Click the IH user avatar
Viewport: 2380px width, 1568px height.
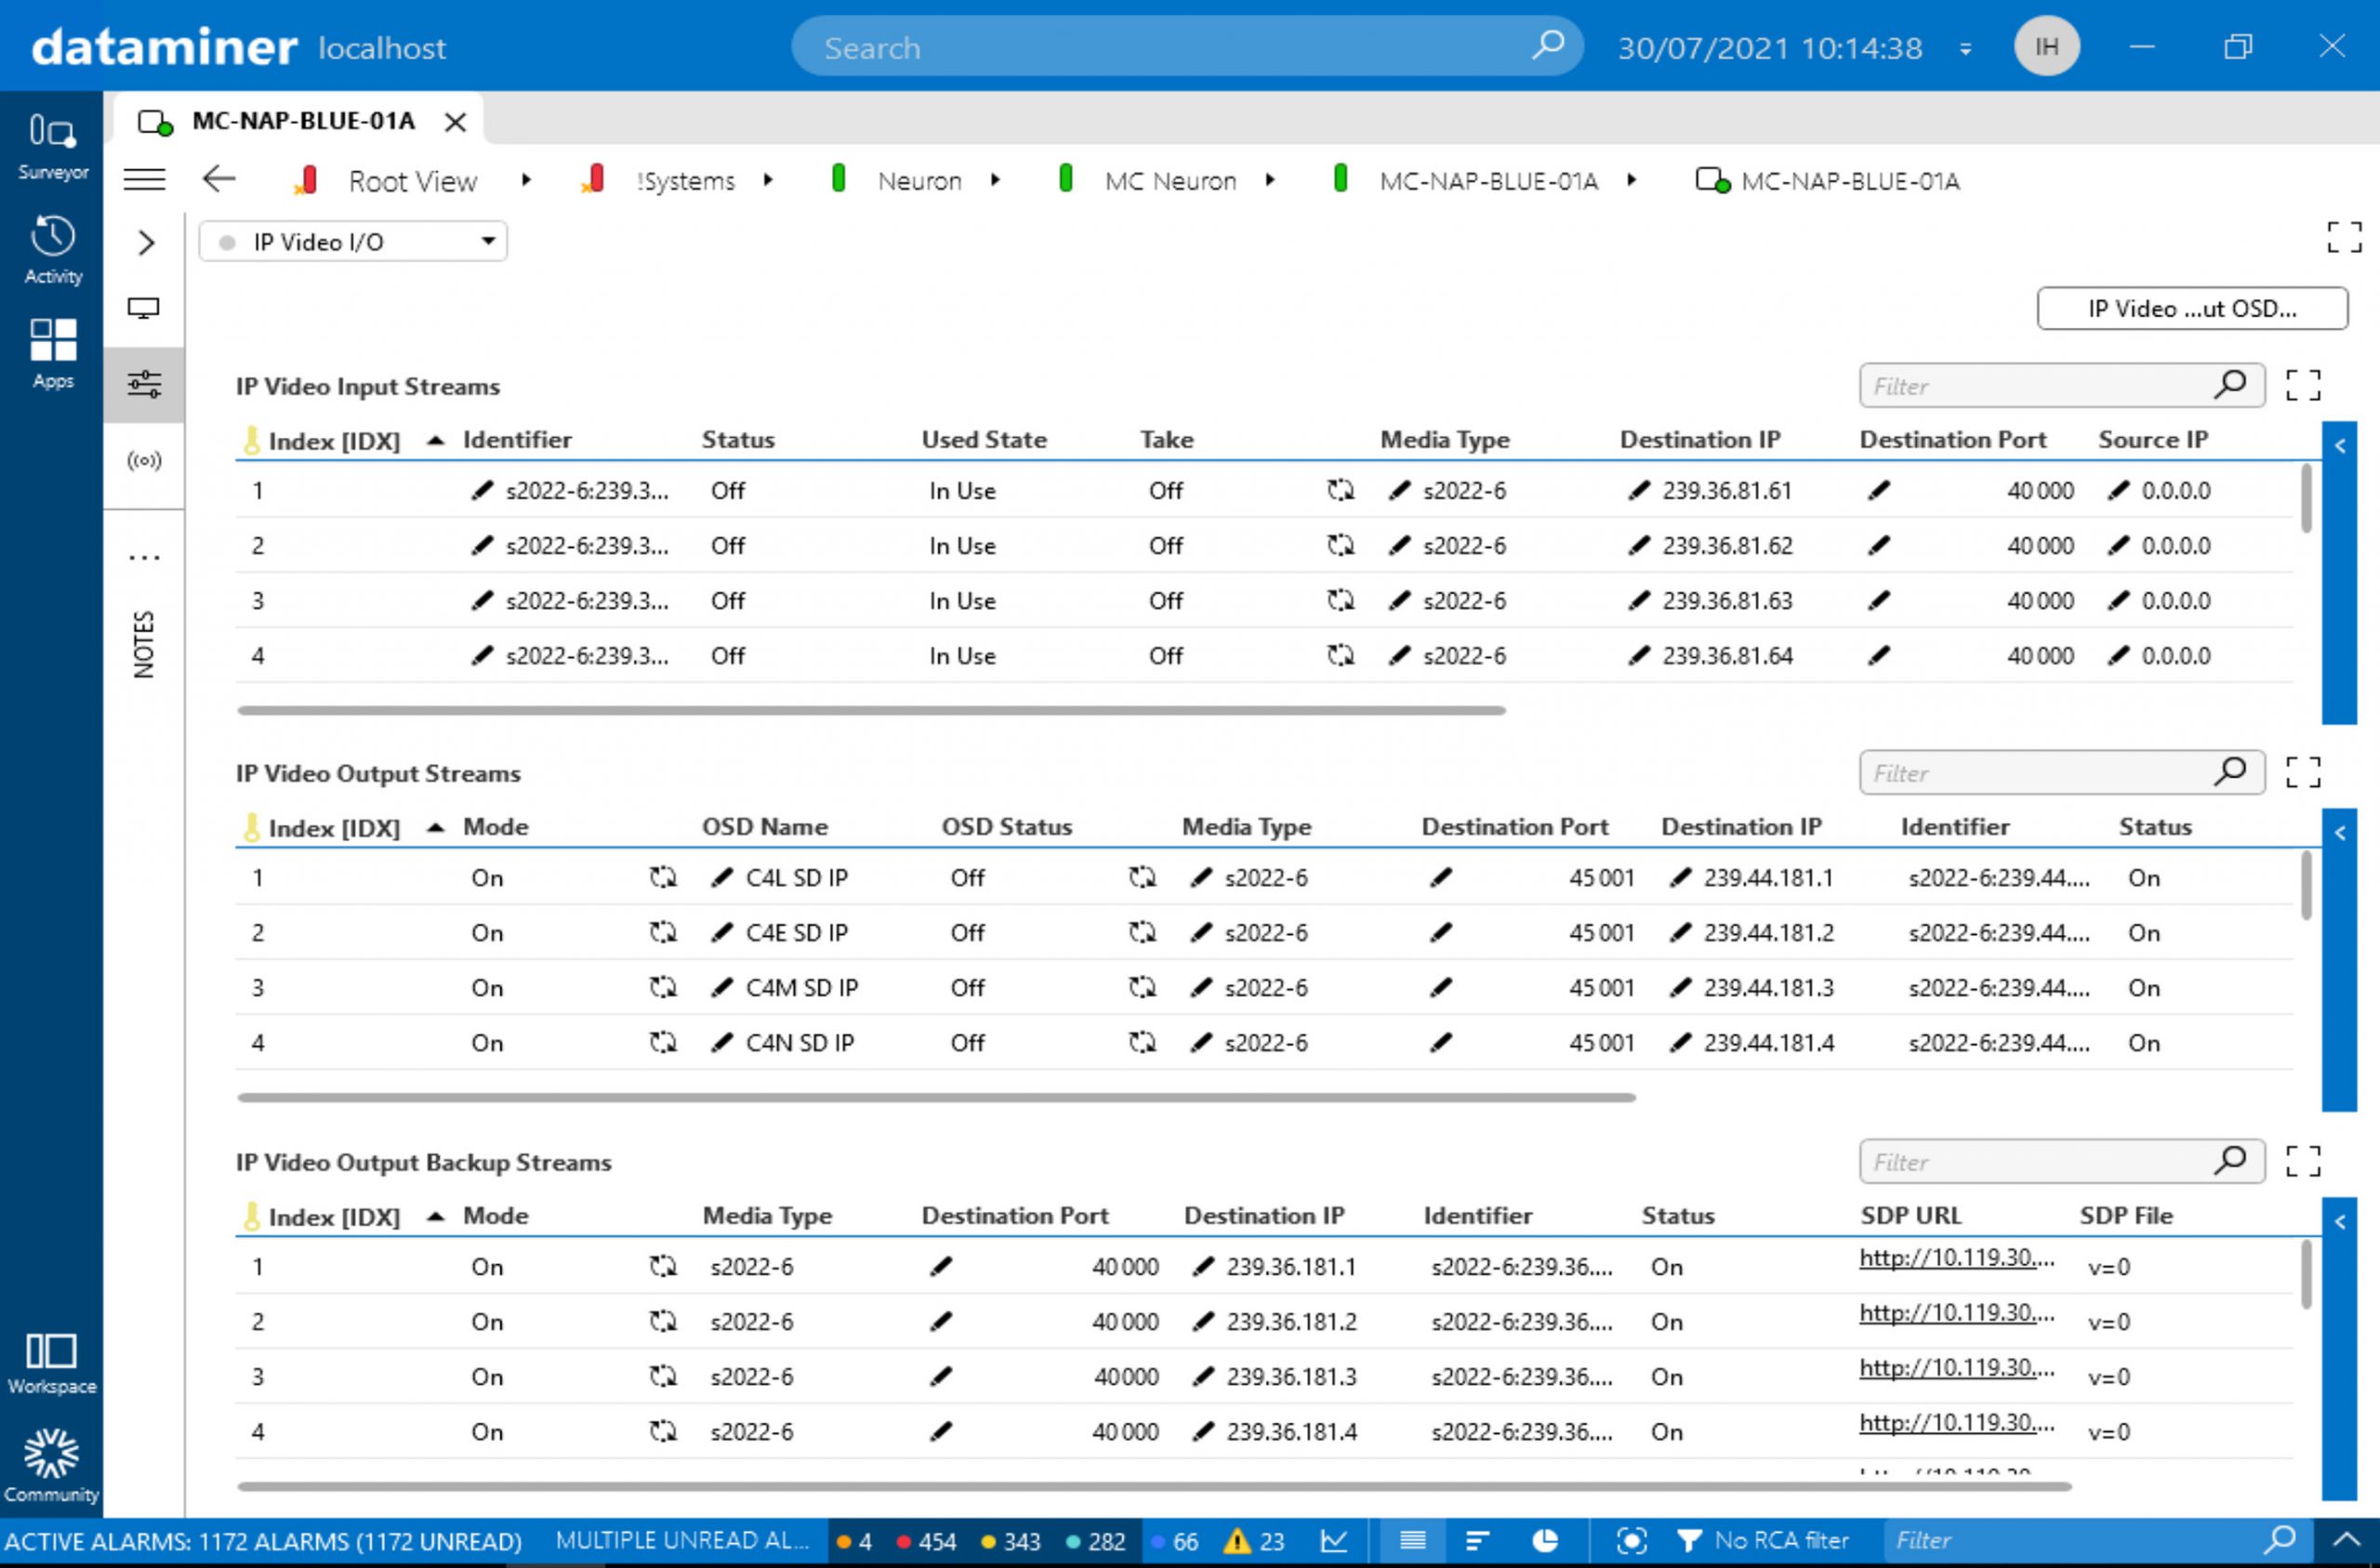pyautogui.click(x=2046, y=46)
